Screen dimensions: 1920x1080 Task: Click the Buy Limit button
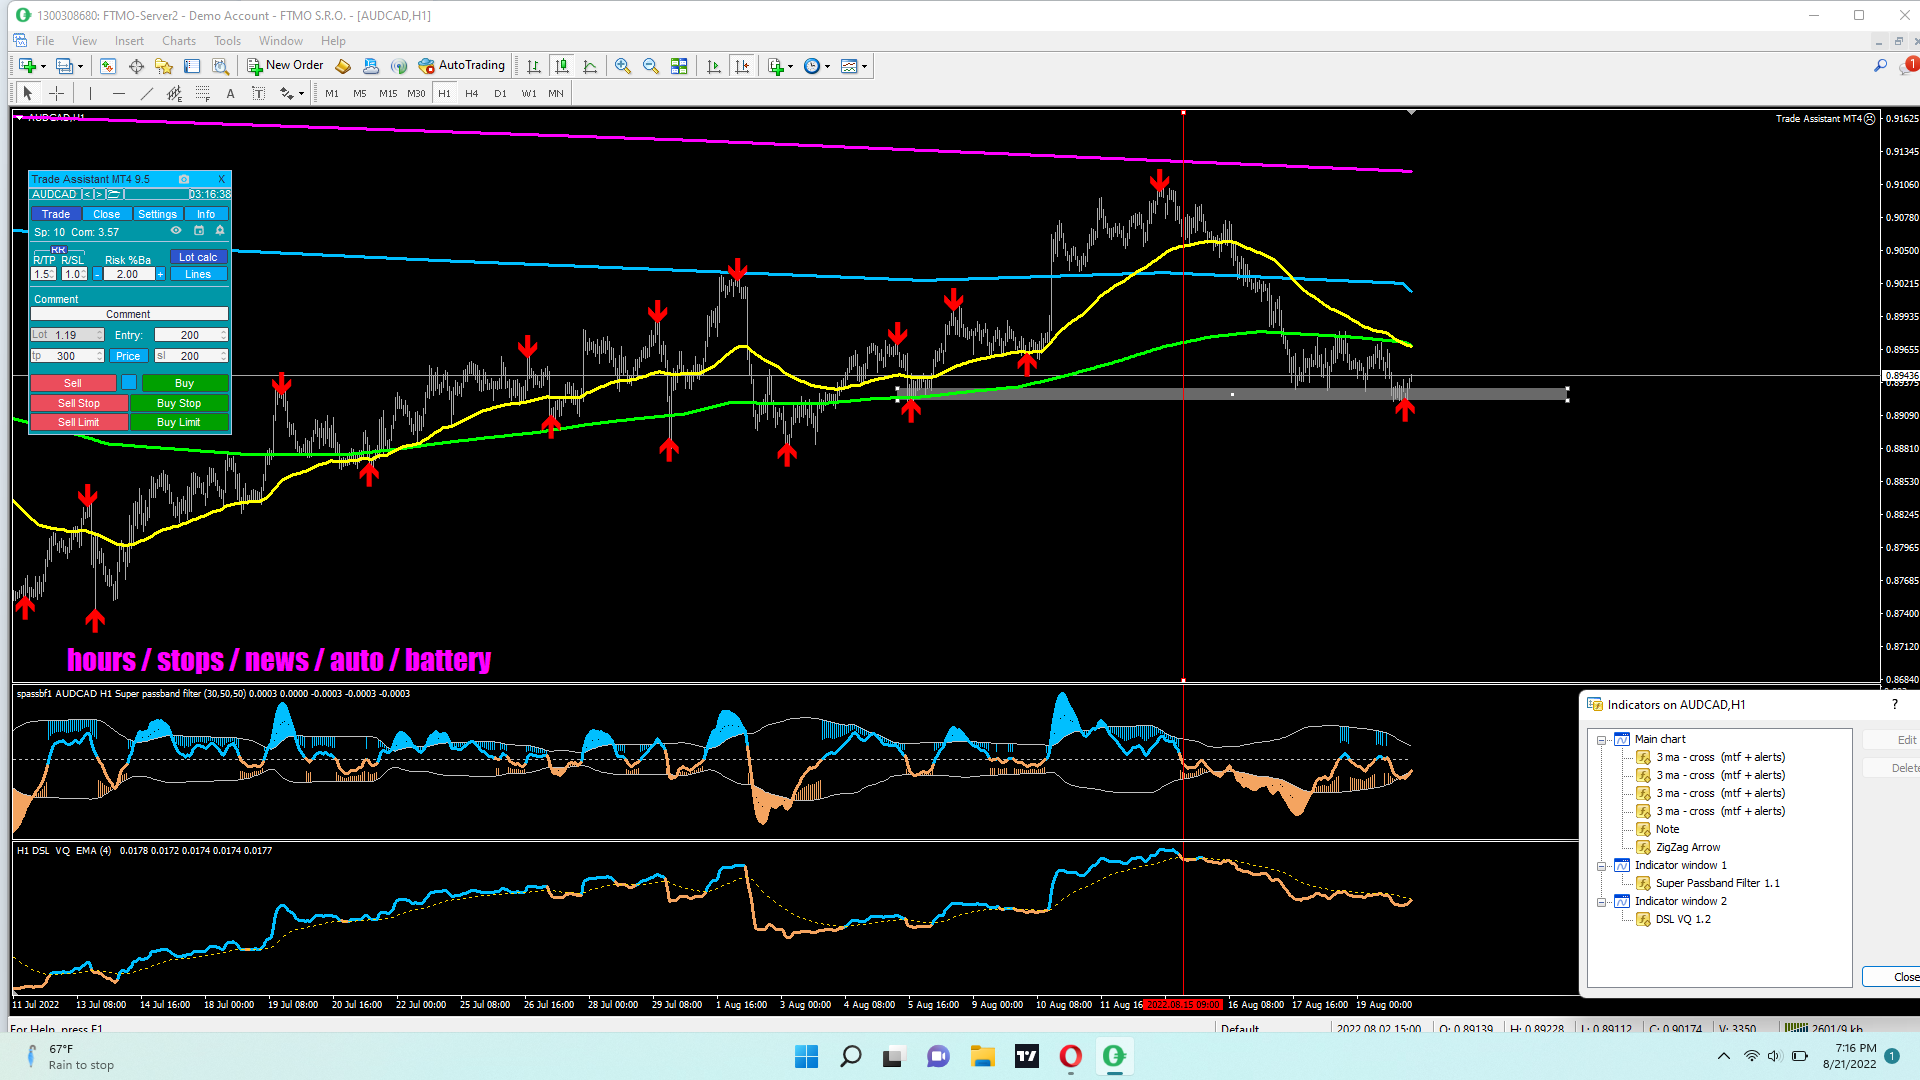pos(179,422)
